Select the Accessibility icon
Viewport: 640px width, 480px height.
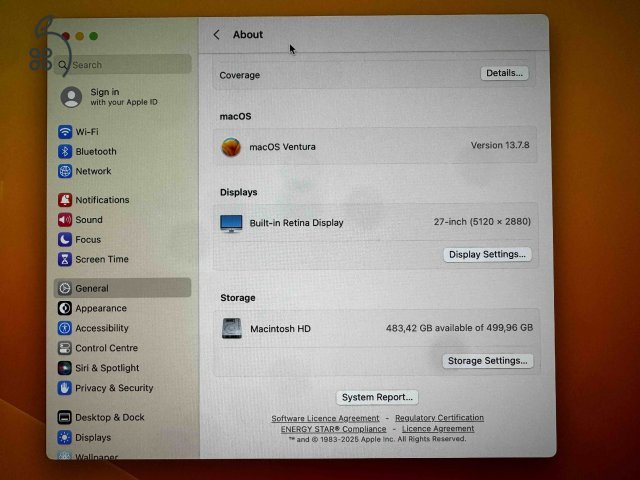coord(65,328)
